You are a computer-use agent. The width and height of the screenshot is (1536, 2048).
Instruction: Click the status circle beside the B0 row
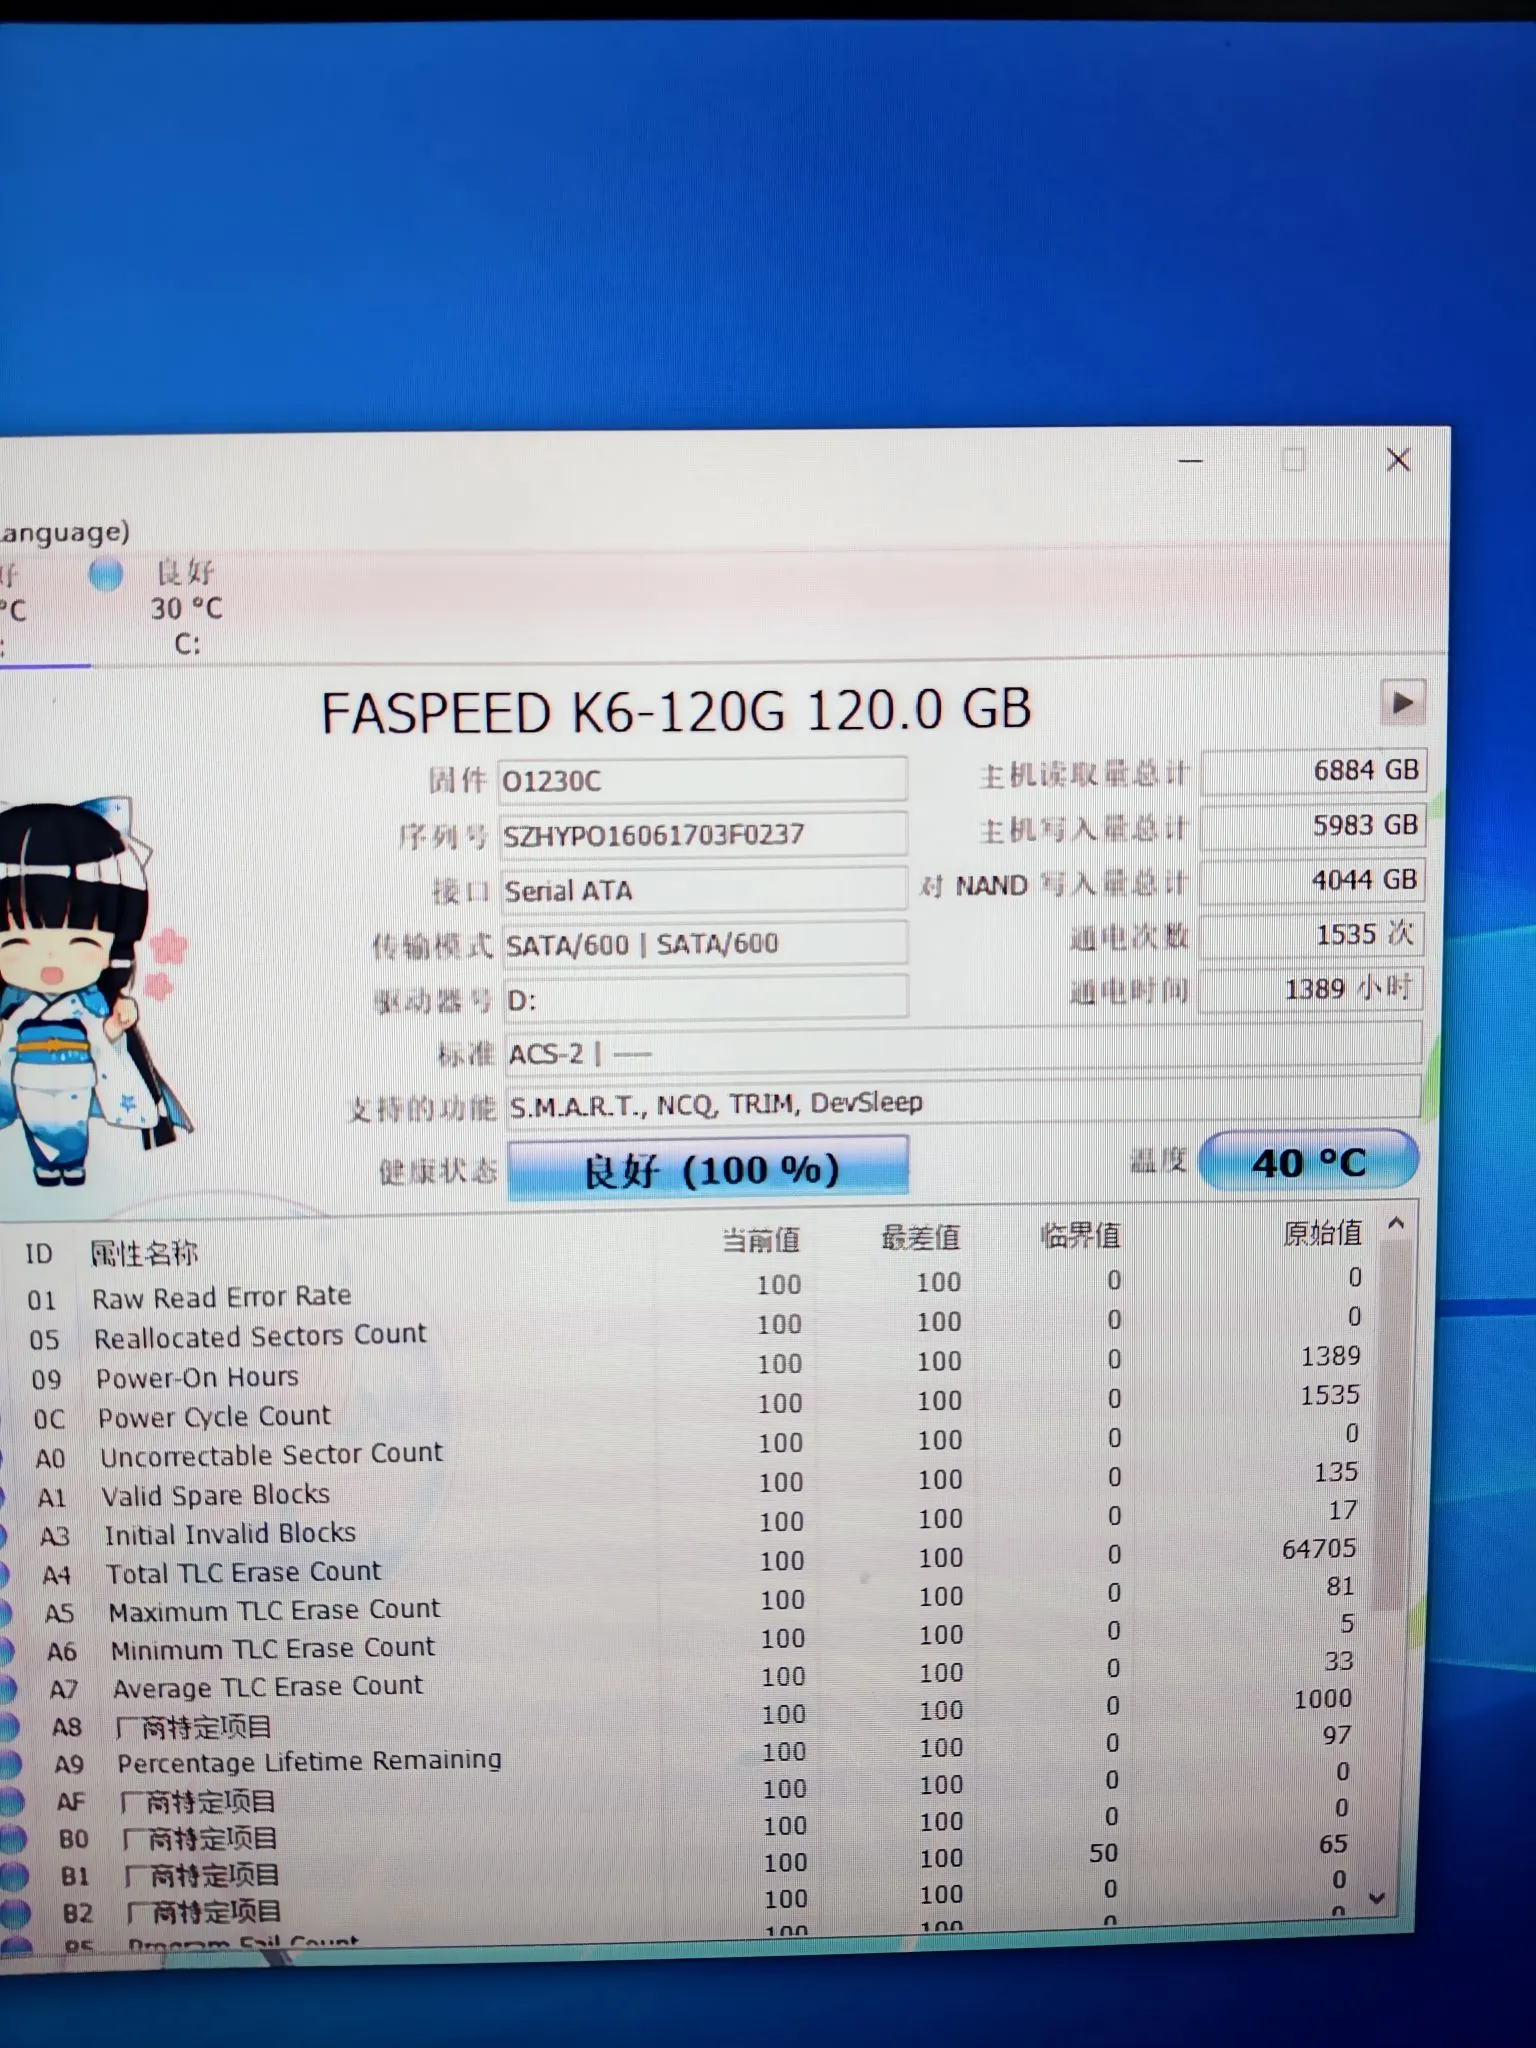(x=11, y=1838)
